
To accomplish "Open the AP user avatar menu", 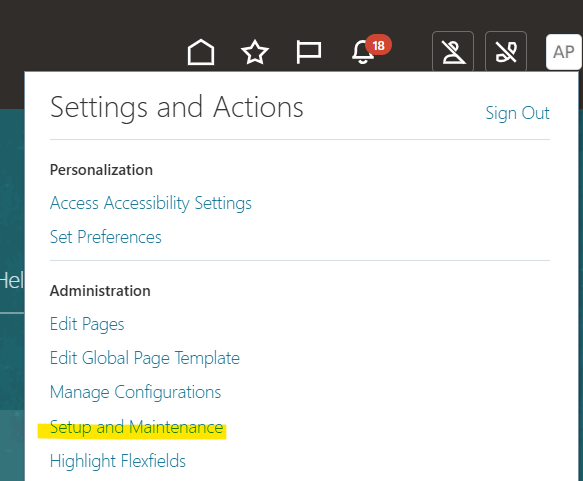I will [x=563, y=52].
